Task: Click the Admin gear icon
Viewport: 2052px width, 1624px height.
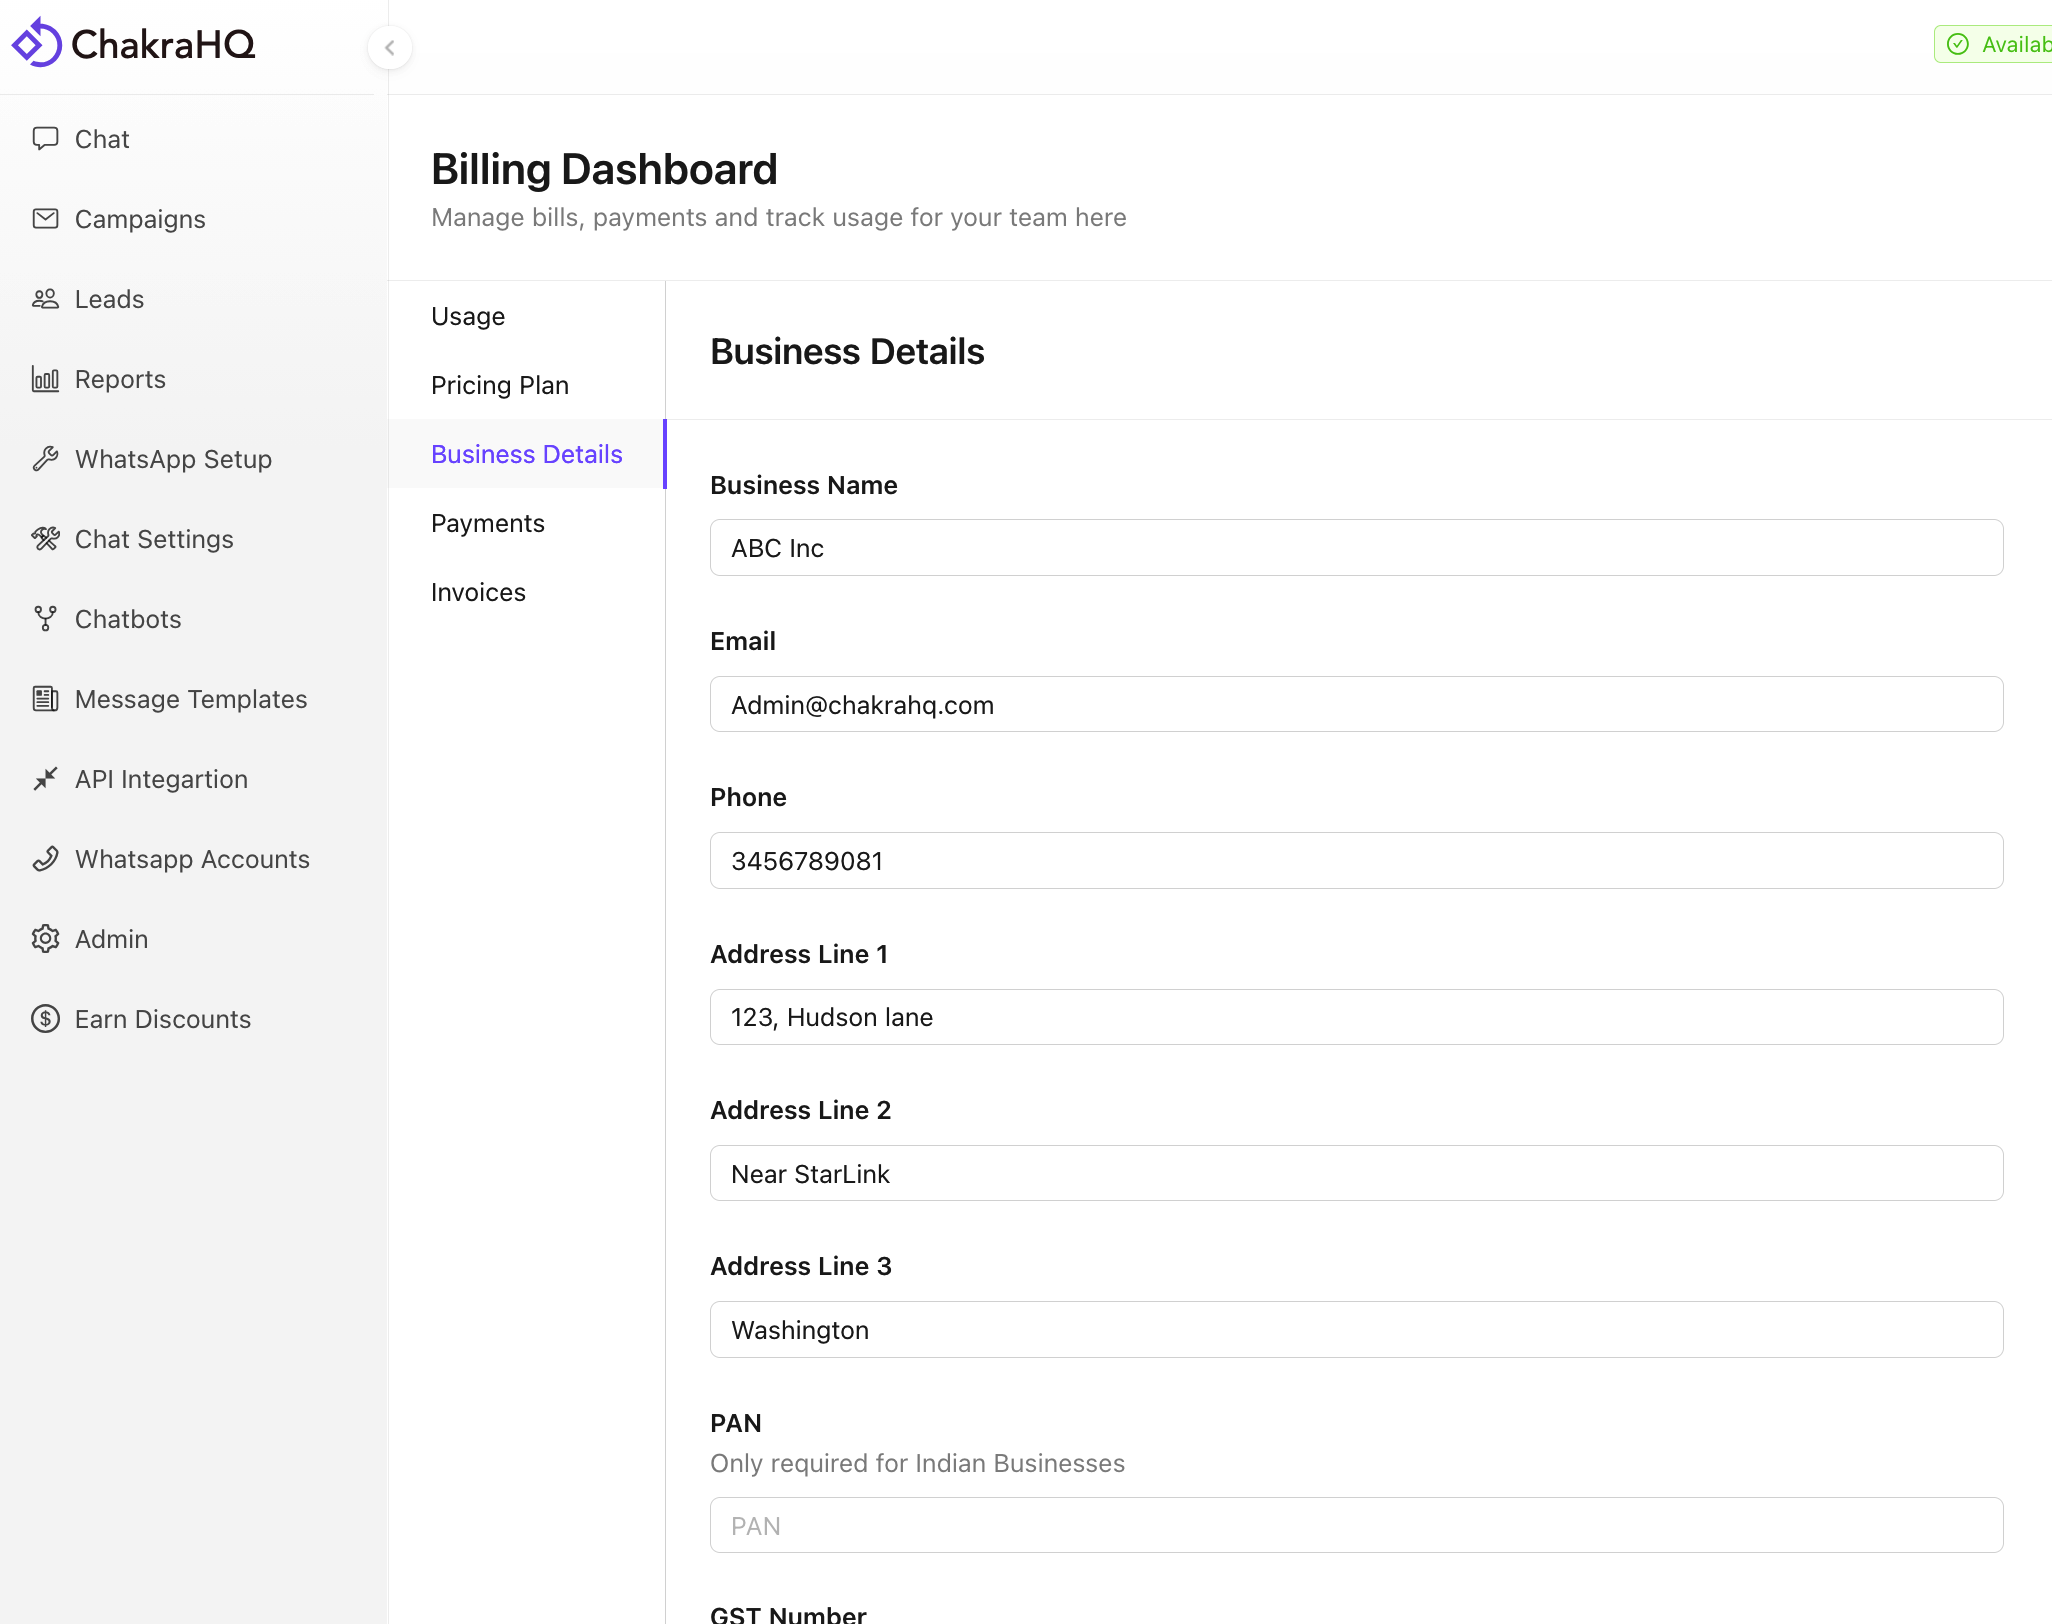Action: coord(45,938)
